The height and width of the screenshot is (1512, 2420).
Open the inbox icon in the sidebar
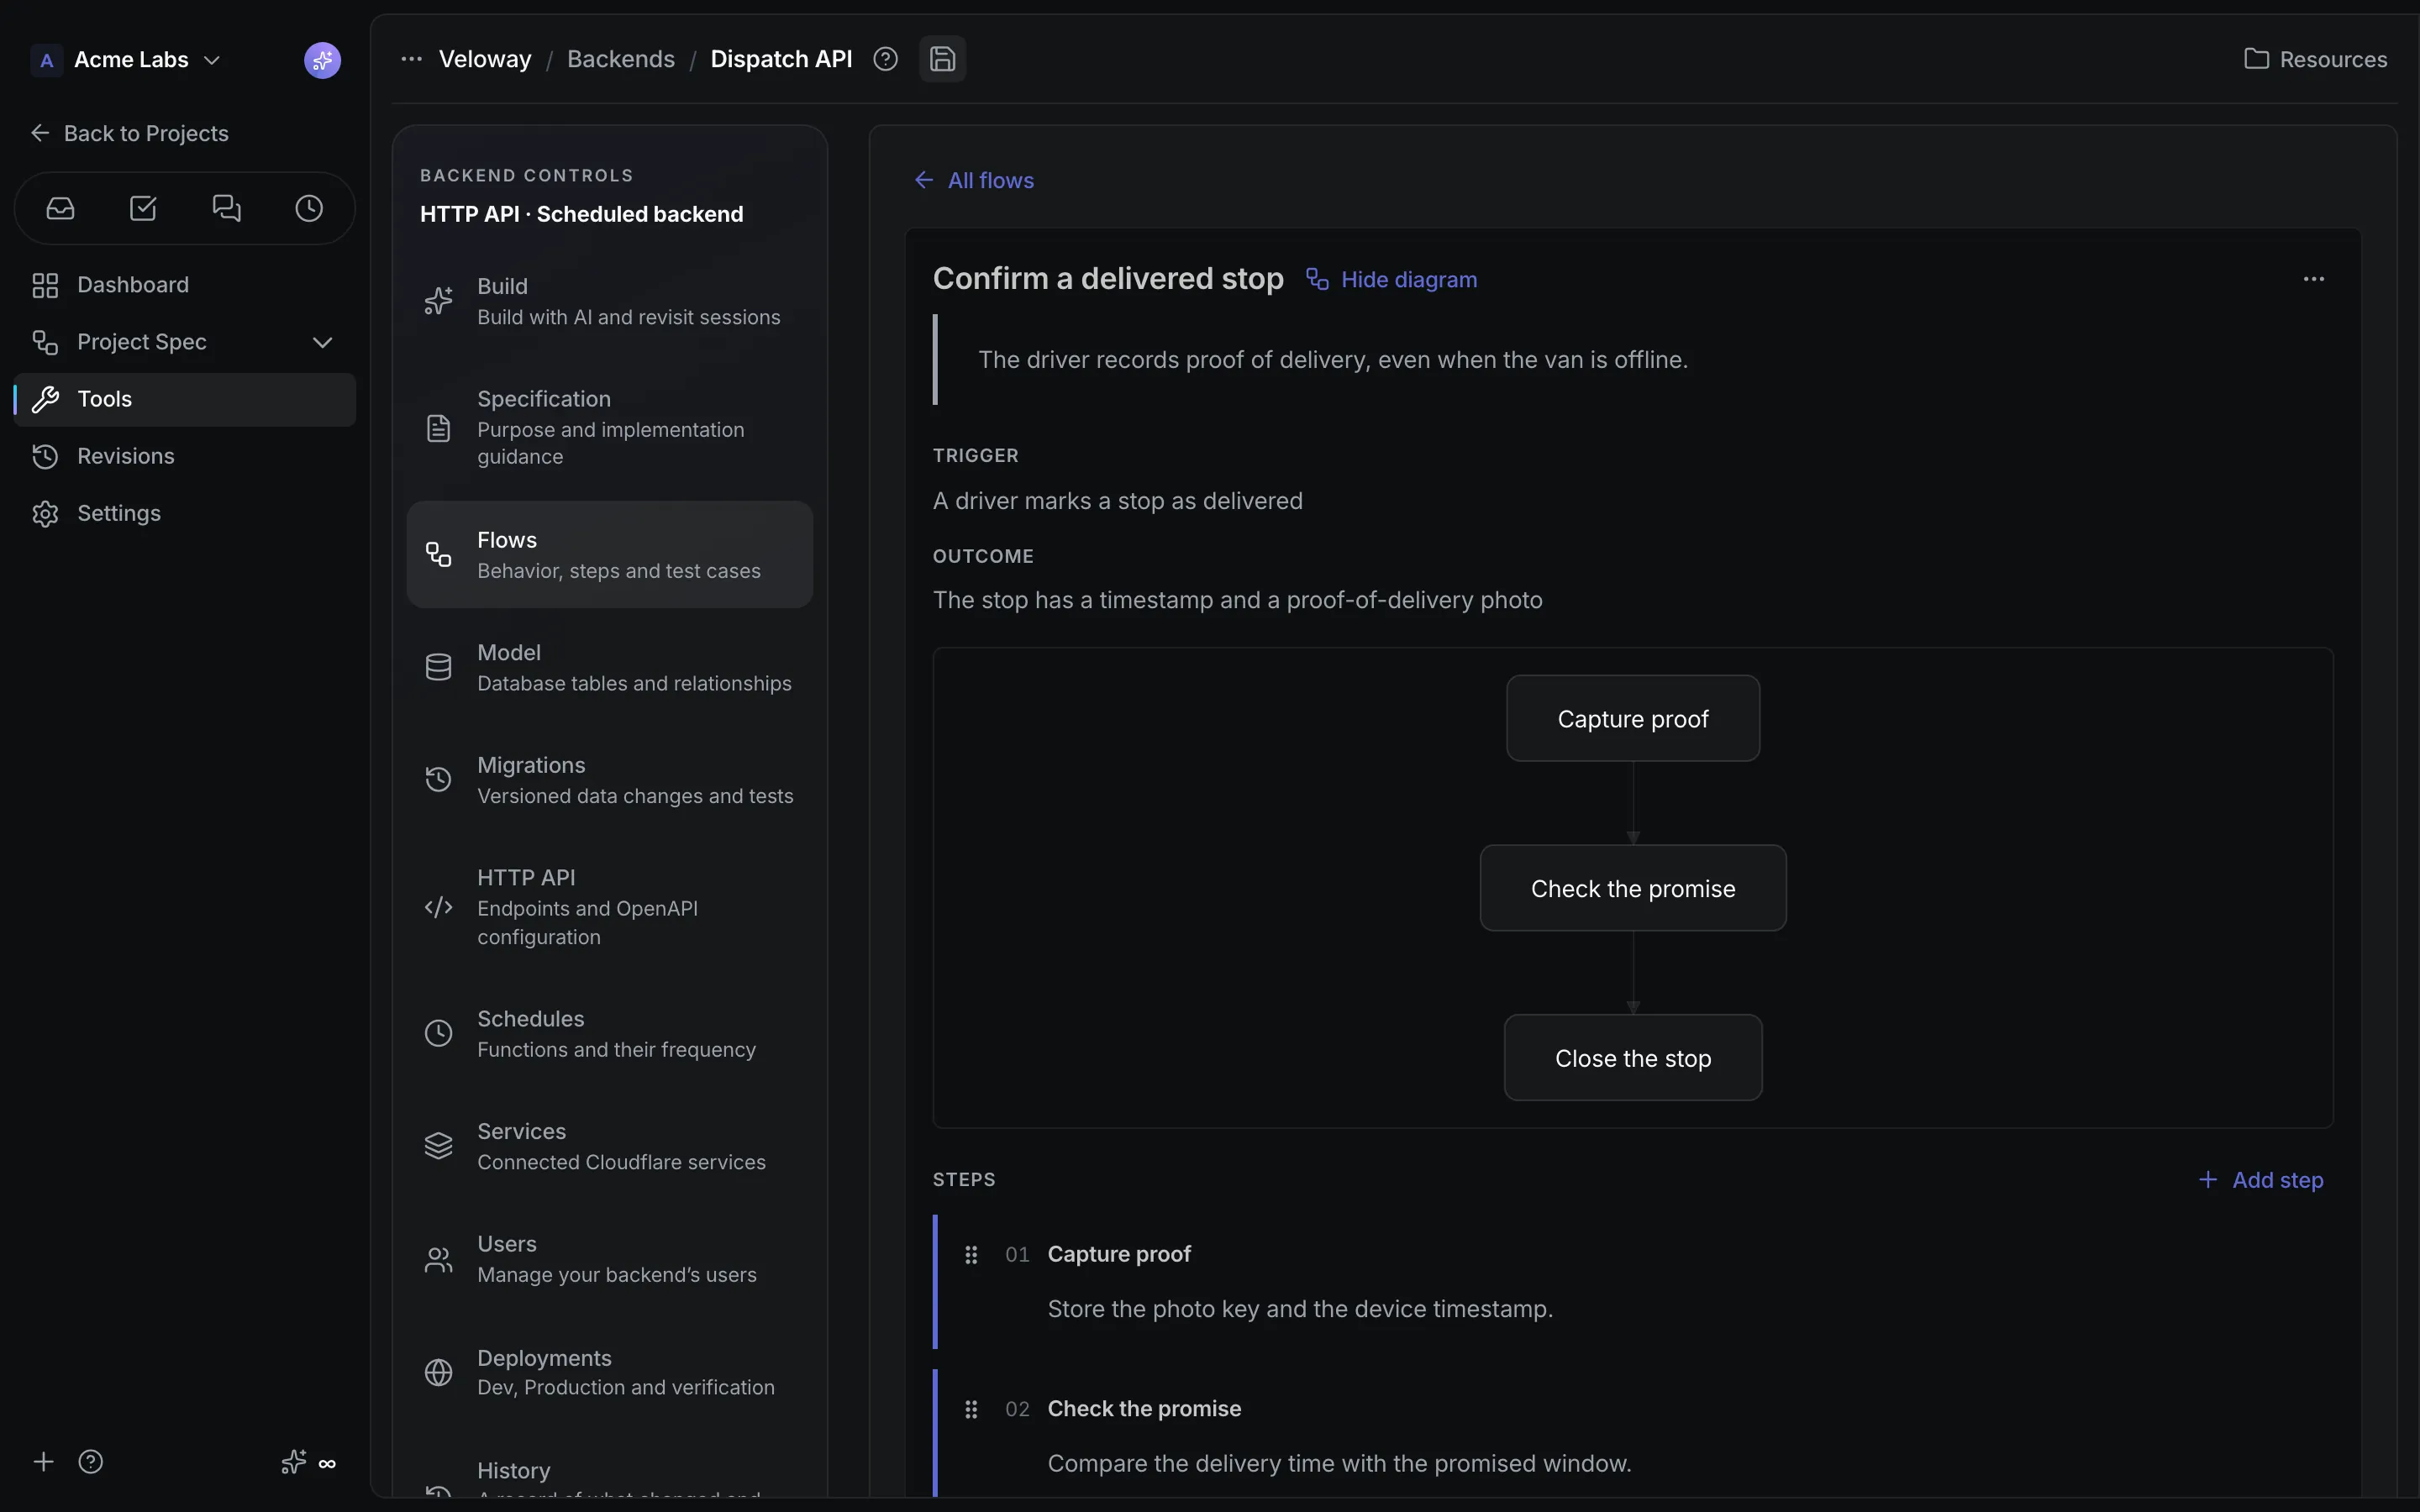point(60,208)
